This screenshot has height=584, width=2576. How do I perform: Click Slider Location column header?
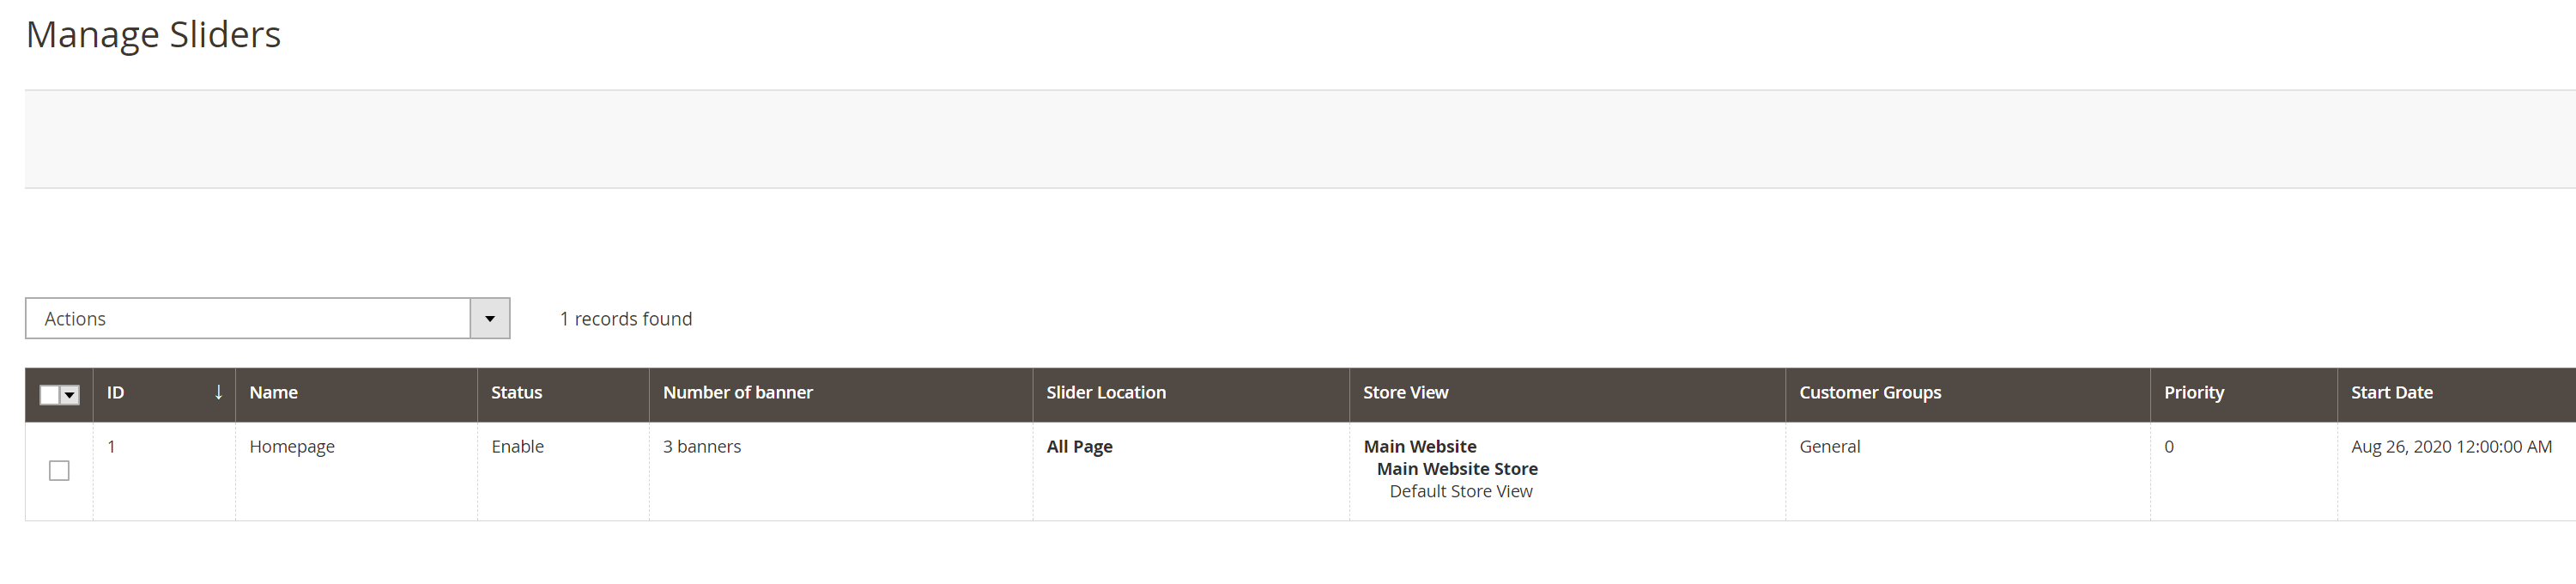tap(1191, 393)
